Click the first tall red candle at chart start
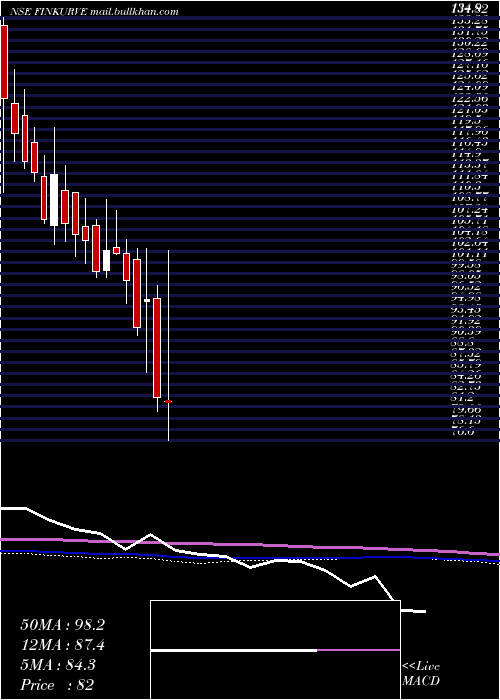The width and height of the screenshot is (500, 700). pos(4,62)
